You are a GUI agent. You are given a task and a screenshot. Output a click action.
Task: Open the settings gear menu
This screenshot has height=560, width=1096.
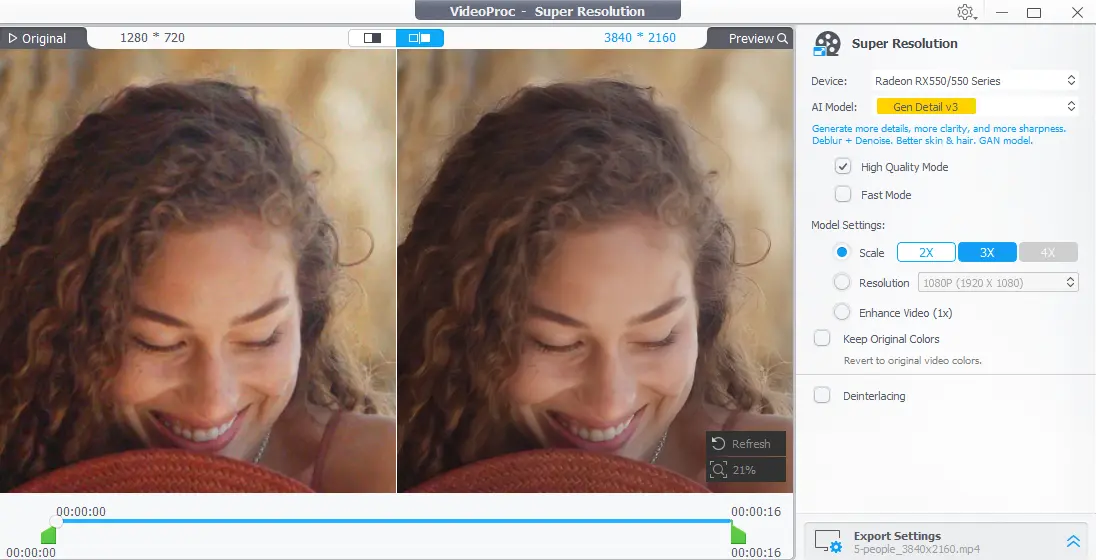[x=966, y=12]
